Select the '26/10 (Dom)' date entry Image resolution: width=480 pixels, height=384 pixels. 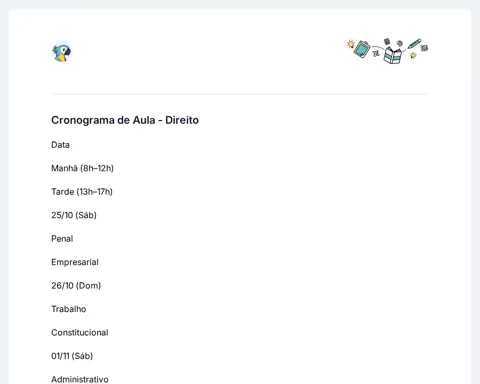76,286
